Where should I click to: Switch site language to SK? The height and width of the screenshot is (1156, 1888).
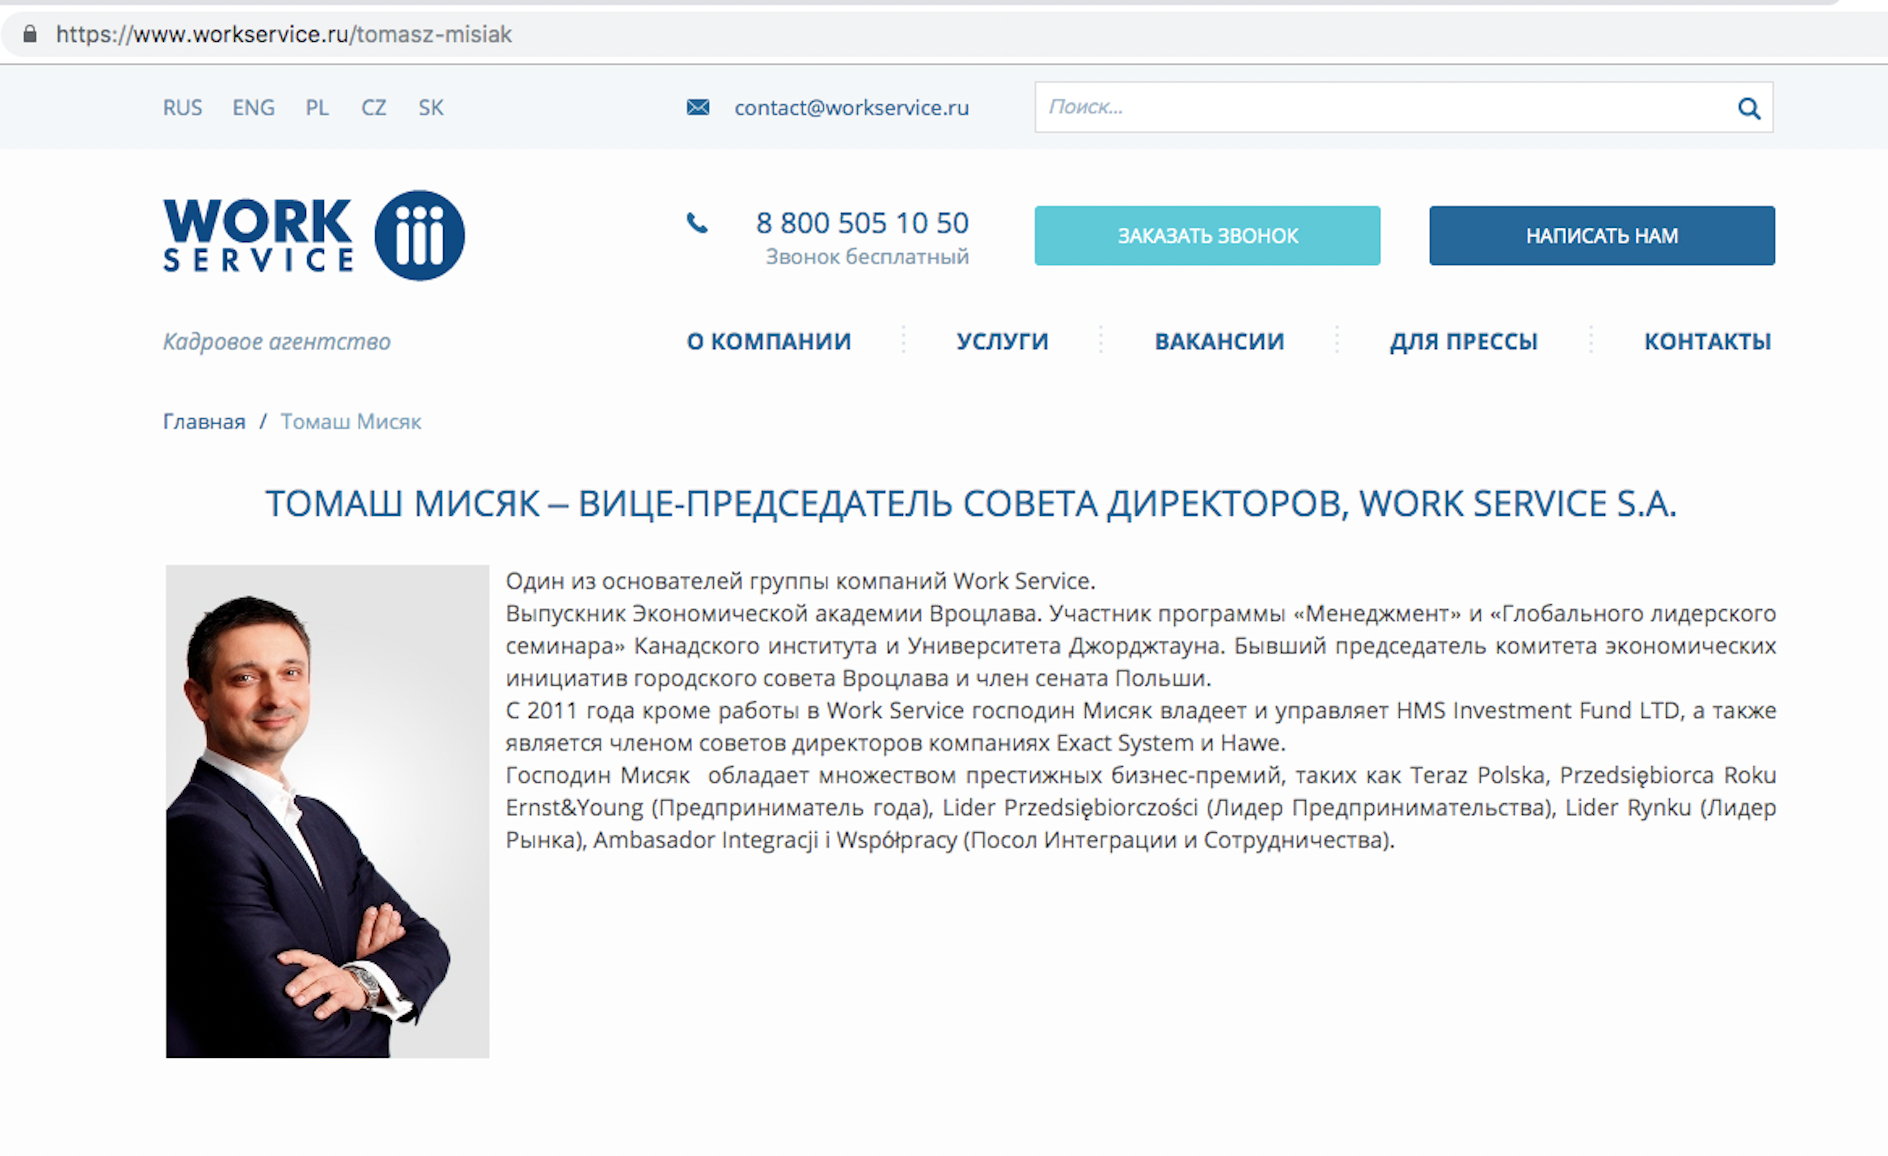(431, 108)
